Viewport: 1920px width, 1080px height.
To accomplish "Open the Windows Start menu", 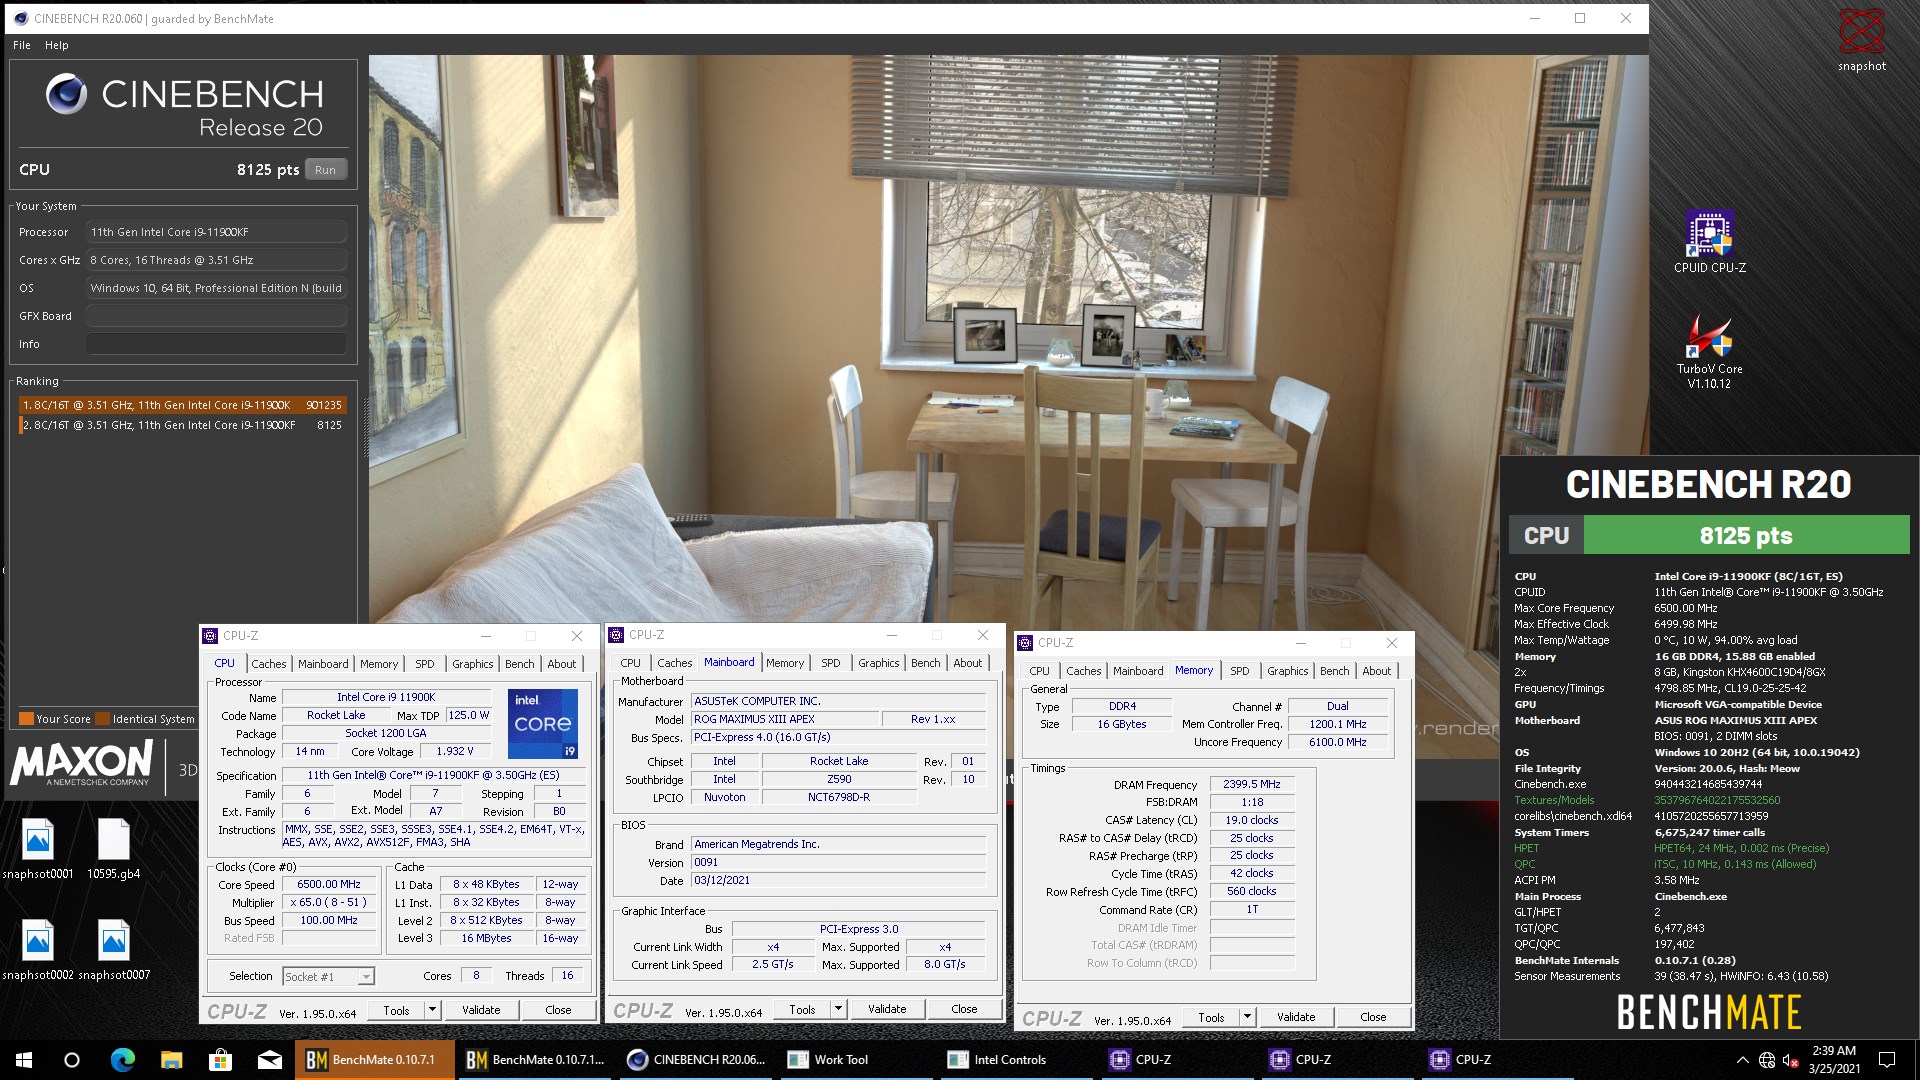I will coord(24,1060).
